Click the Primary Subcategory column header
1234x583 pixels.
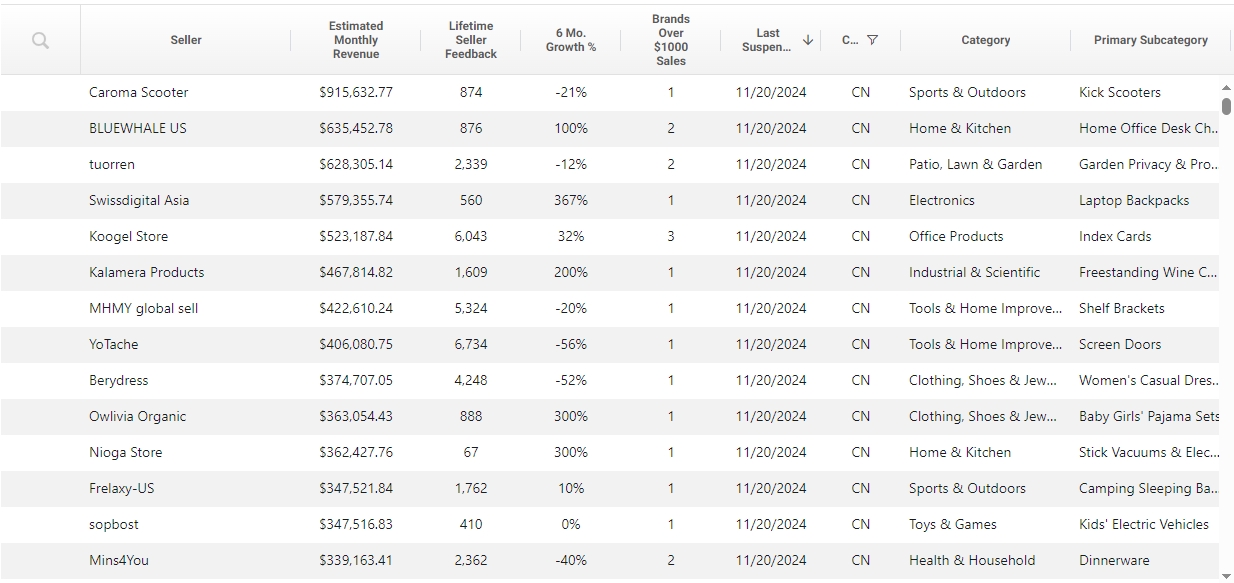coord(1151,40)
